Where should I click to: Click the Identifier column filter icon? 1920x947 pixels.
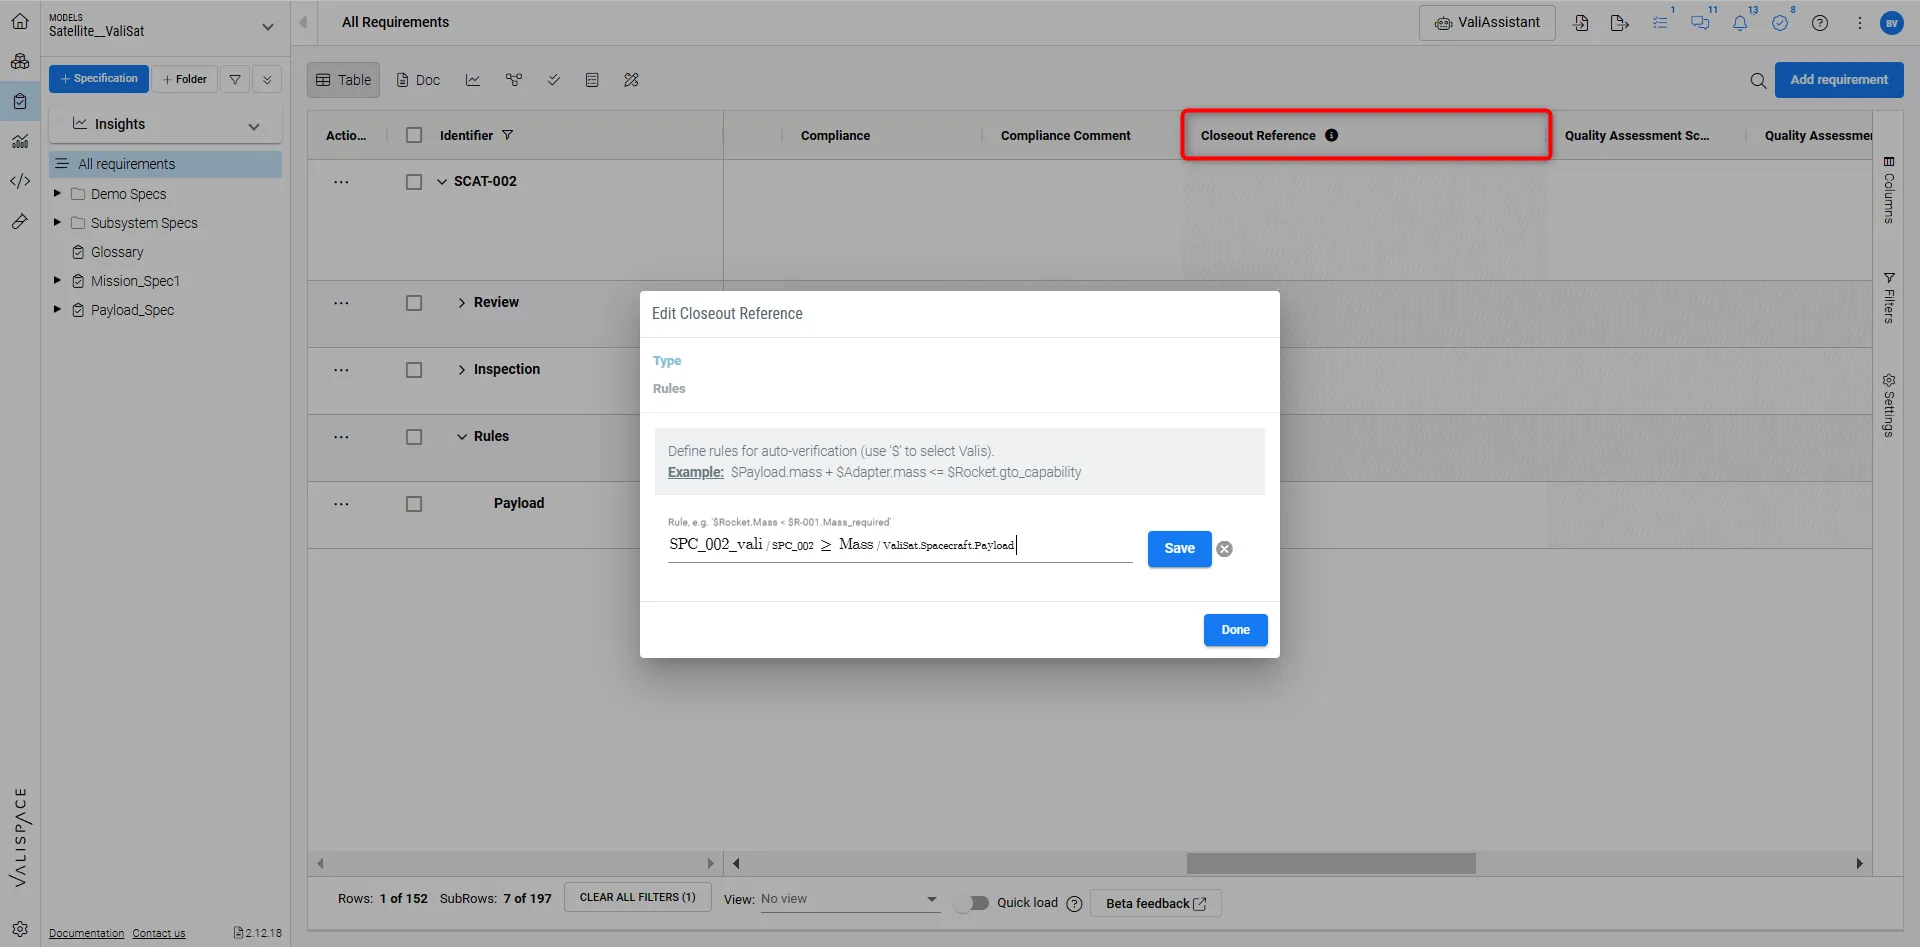pos(507,135)
